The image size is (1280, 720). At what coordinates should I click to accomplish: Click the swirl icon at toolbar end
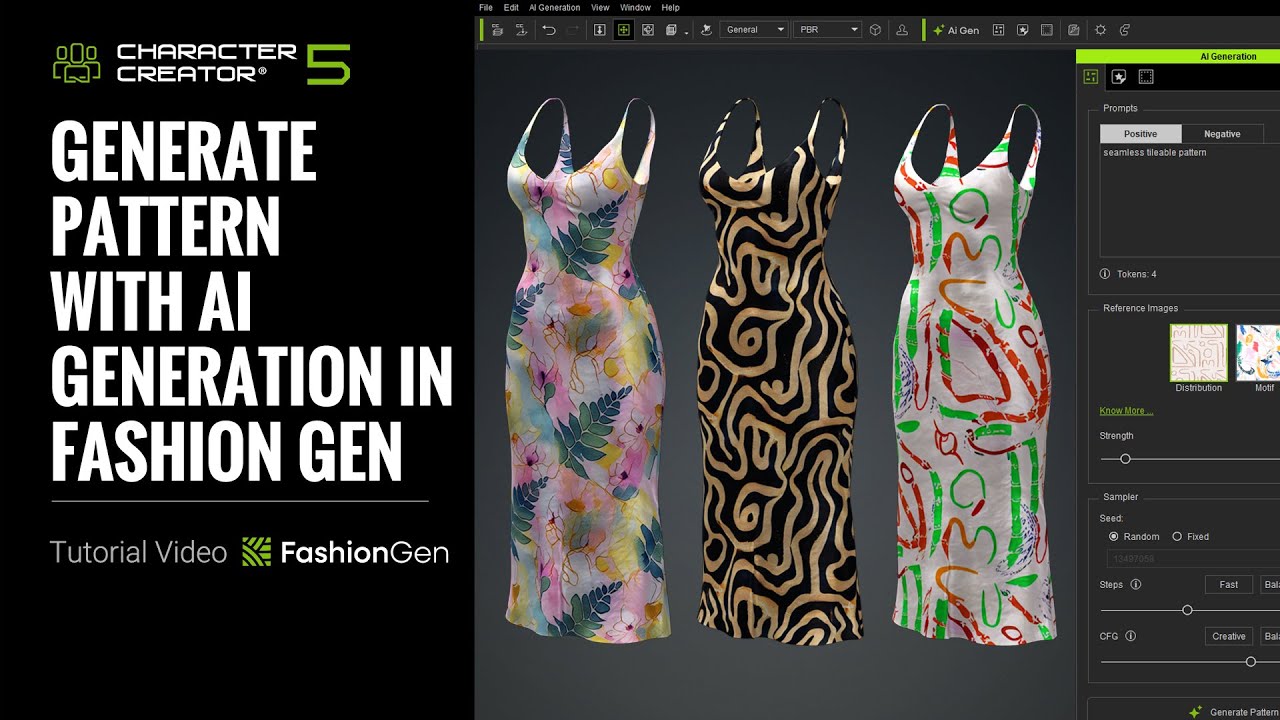click(1125, 30)
